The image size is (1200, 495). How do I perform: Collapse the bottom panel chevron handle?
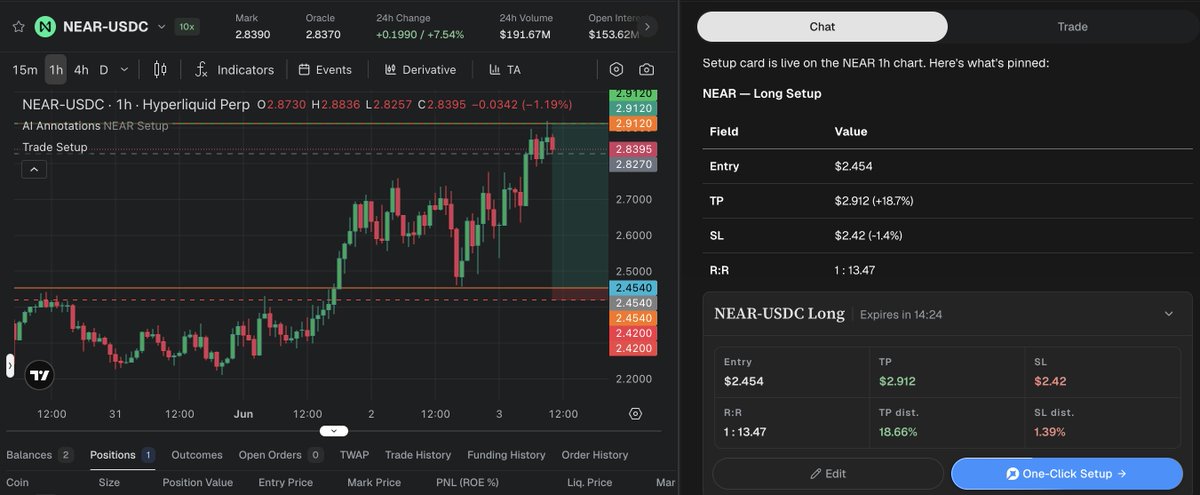tap(334, 431)
